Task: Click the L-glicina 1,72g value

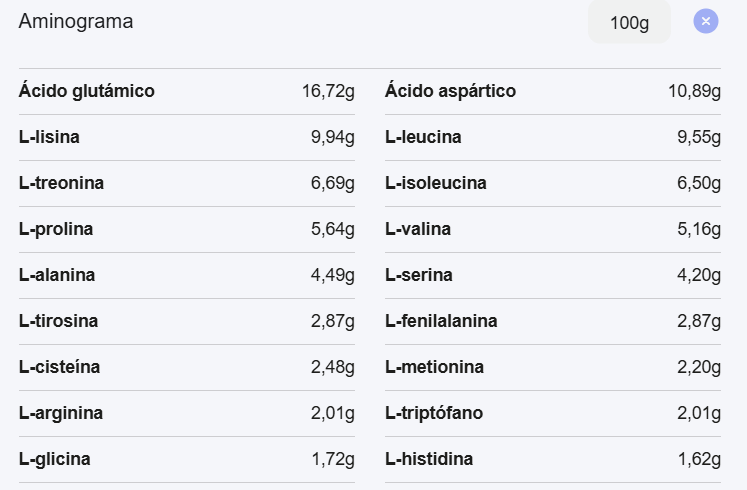Action: [x=333, y=460]
